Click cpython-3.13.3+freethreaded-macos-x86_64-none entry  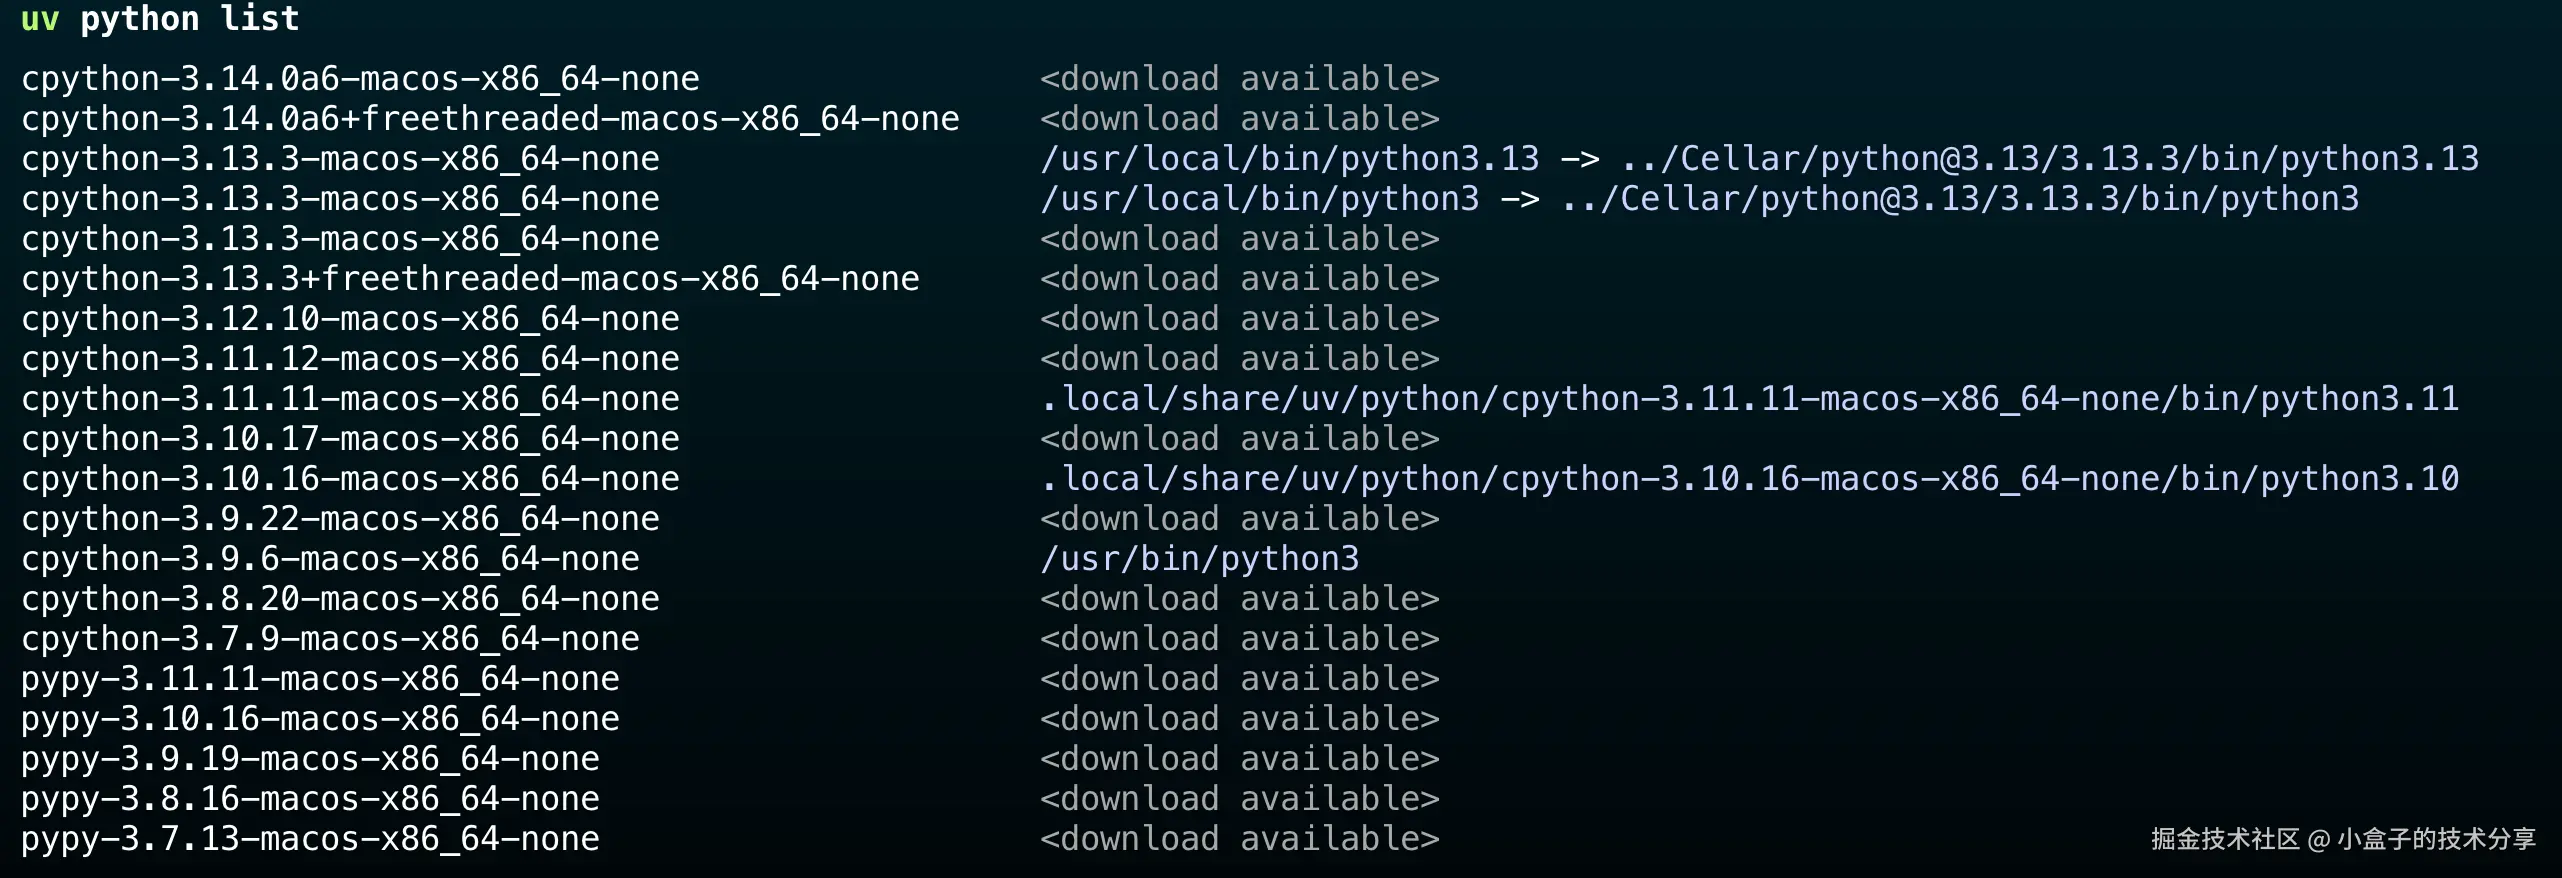pos(470,279)
